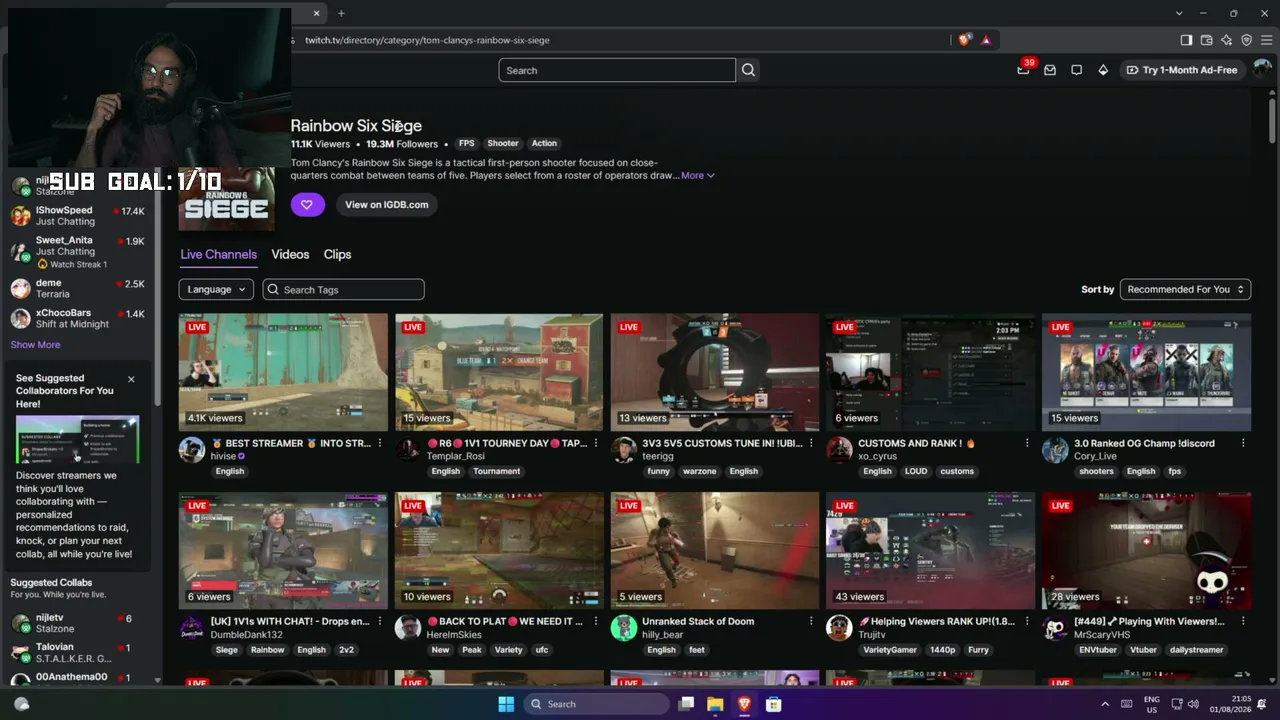Click the Search Tags input field

(344, 290)
